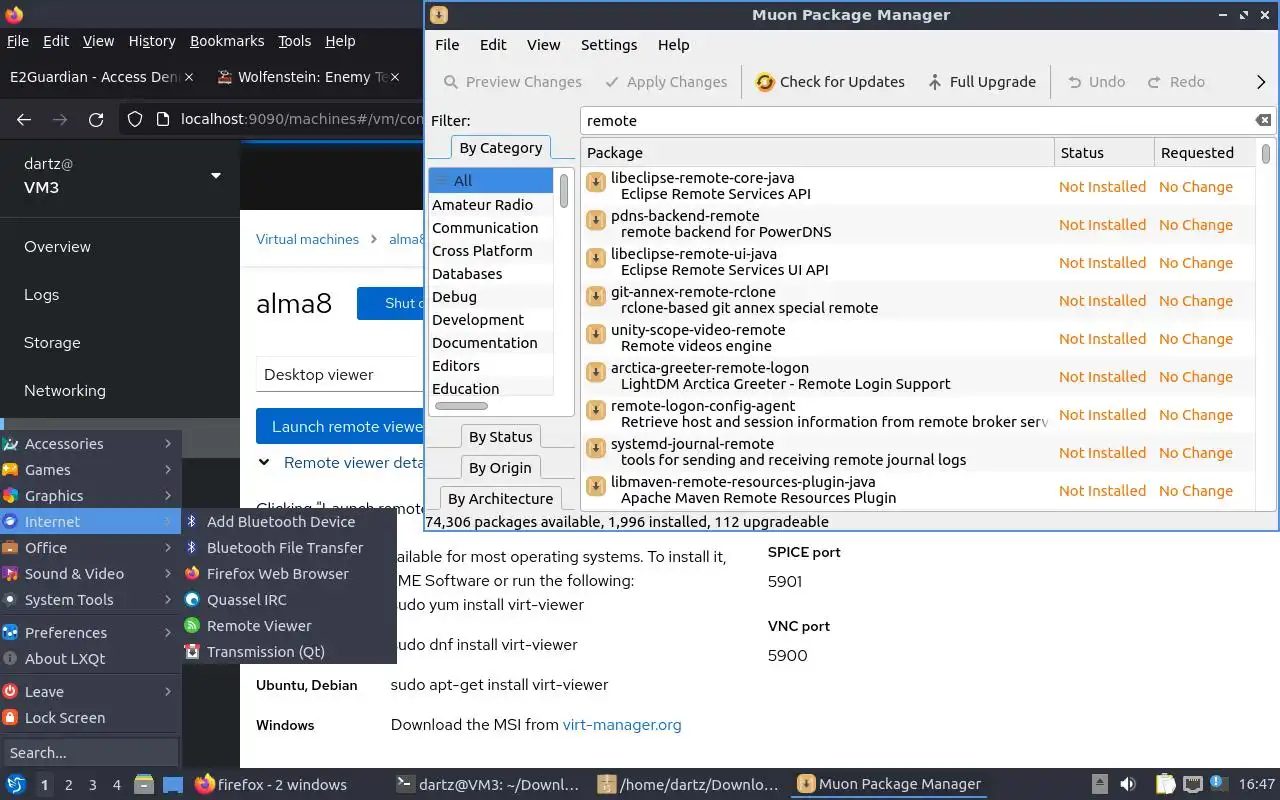The image size is (1280, 800).
Task: Sort by the Status column header
Action: 1104,153
